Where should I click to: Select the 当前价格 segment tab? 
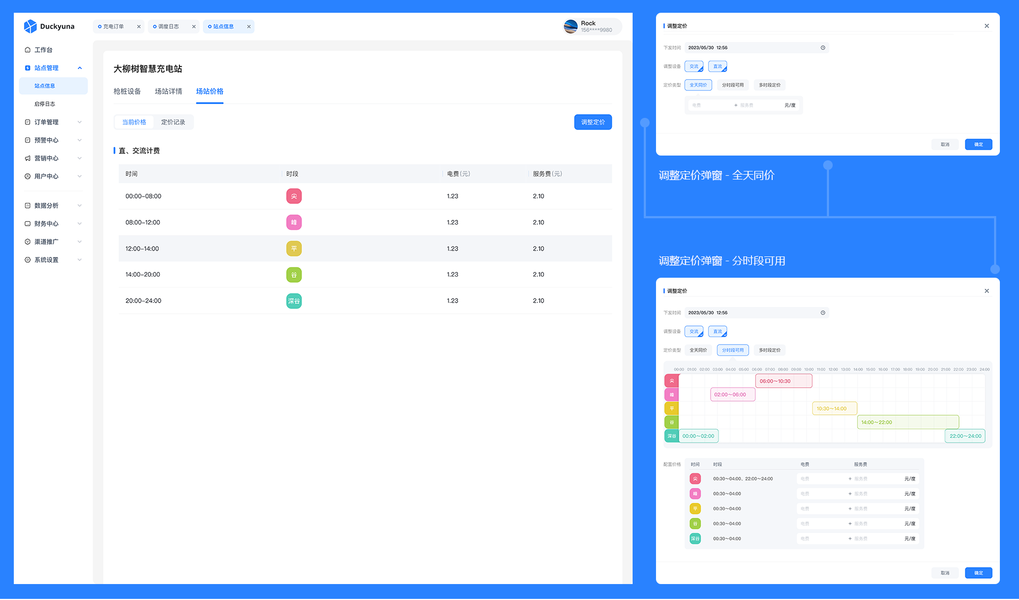pos(135,122)
